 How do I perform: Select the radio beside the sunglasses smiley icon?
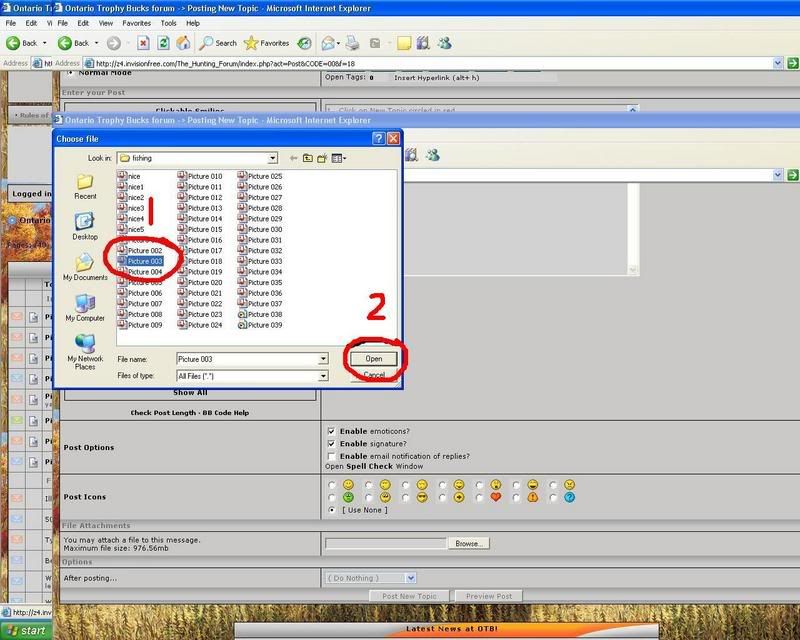406,498
